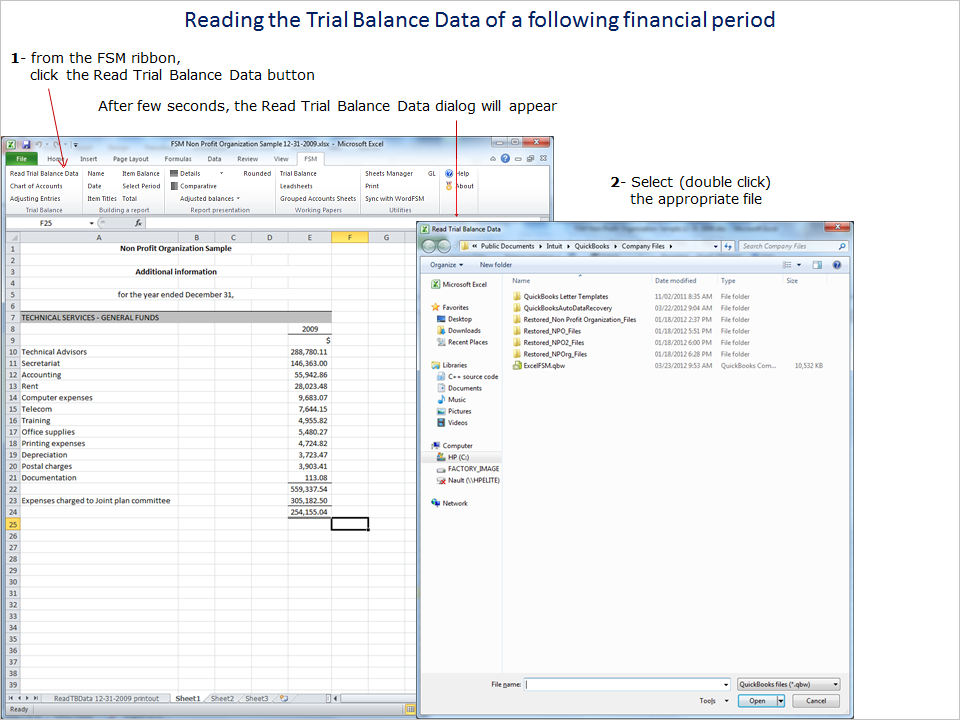
Task: Select Network in navigation pane
Action: pos(449,503)
